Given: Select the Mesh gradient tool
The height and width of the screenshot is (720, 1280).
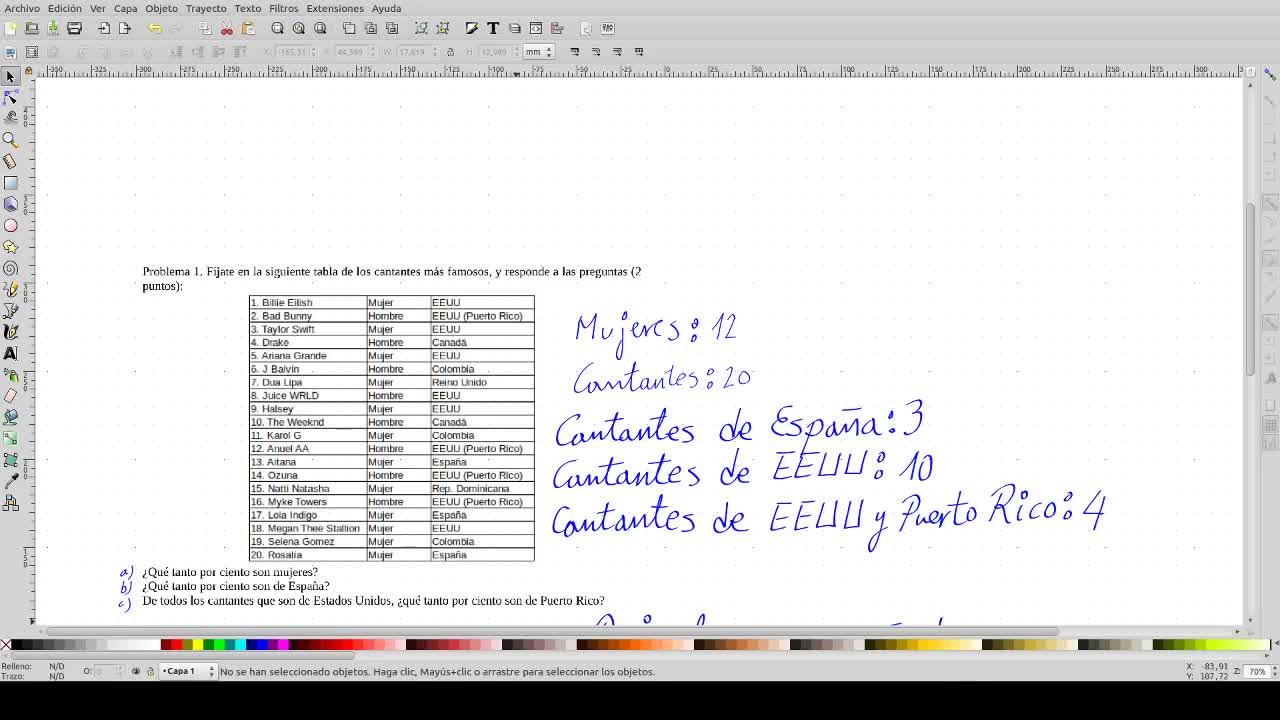Looking at the screenshot, I should pos(11,460).
